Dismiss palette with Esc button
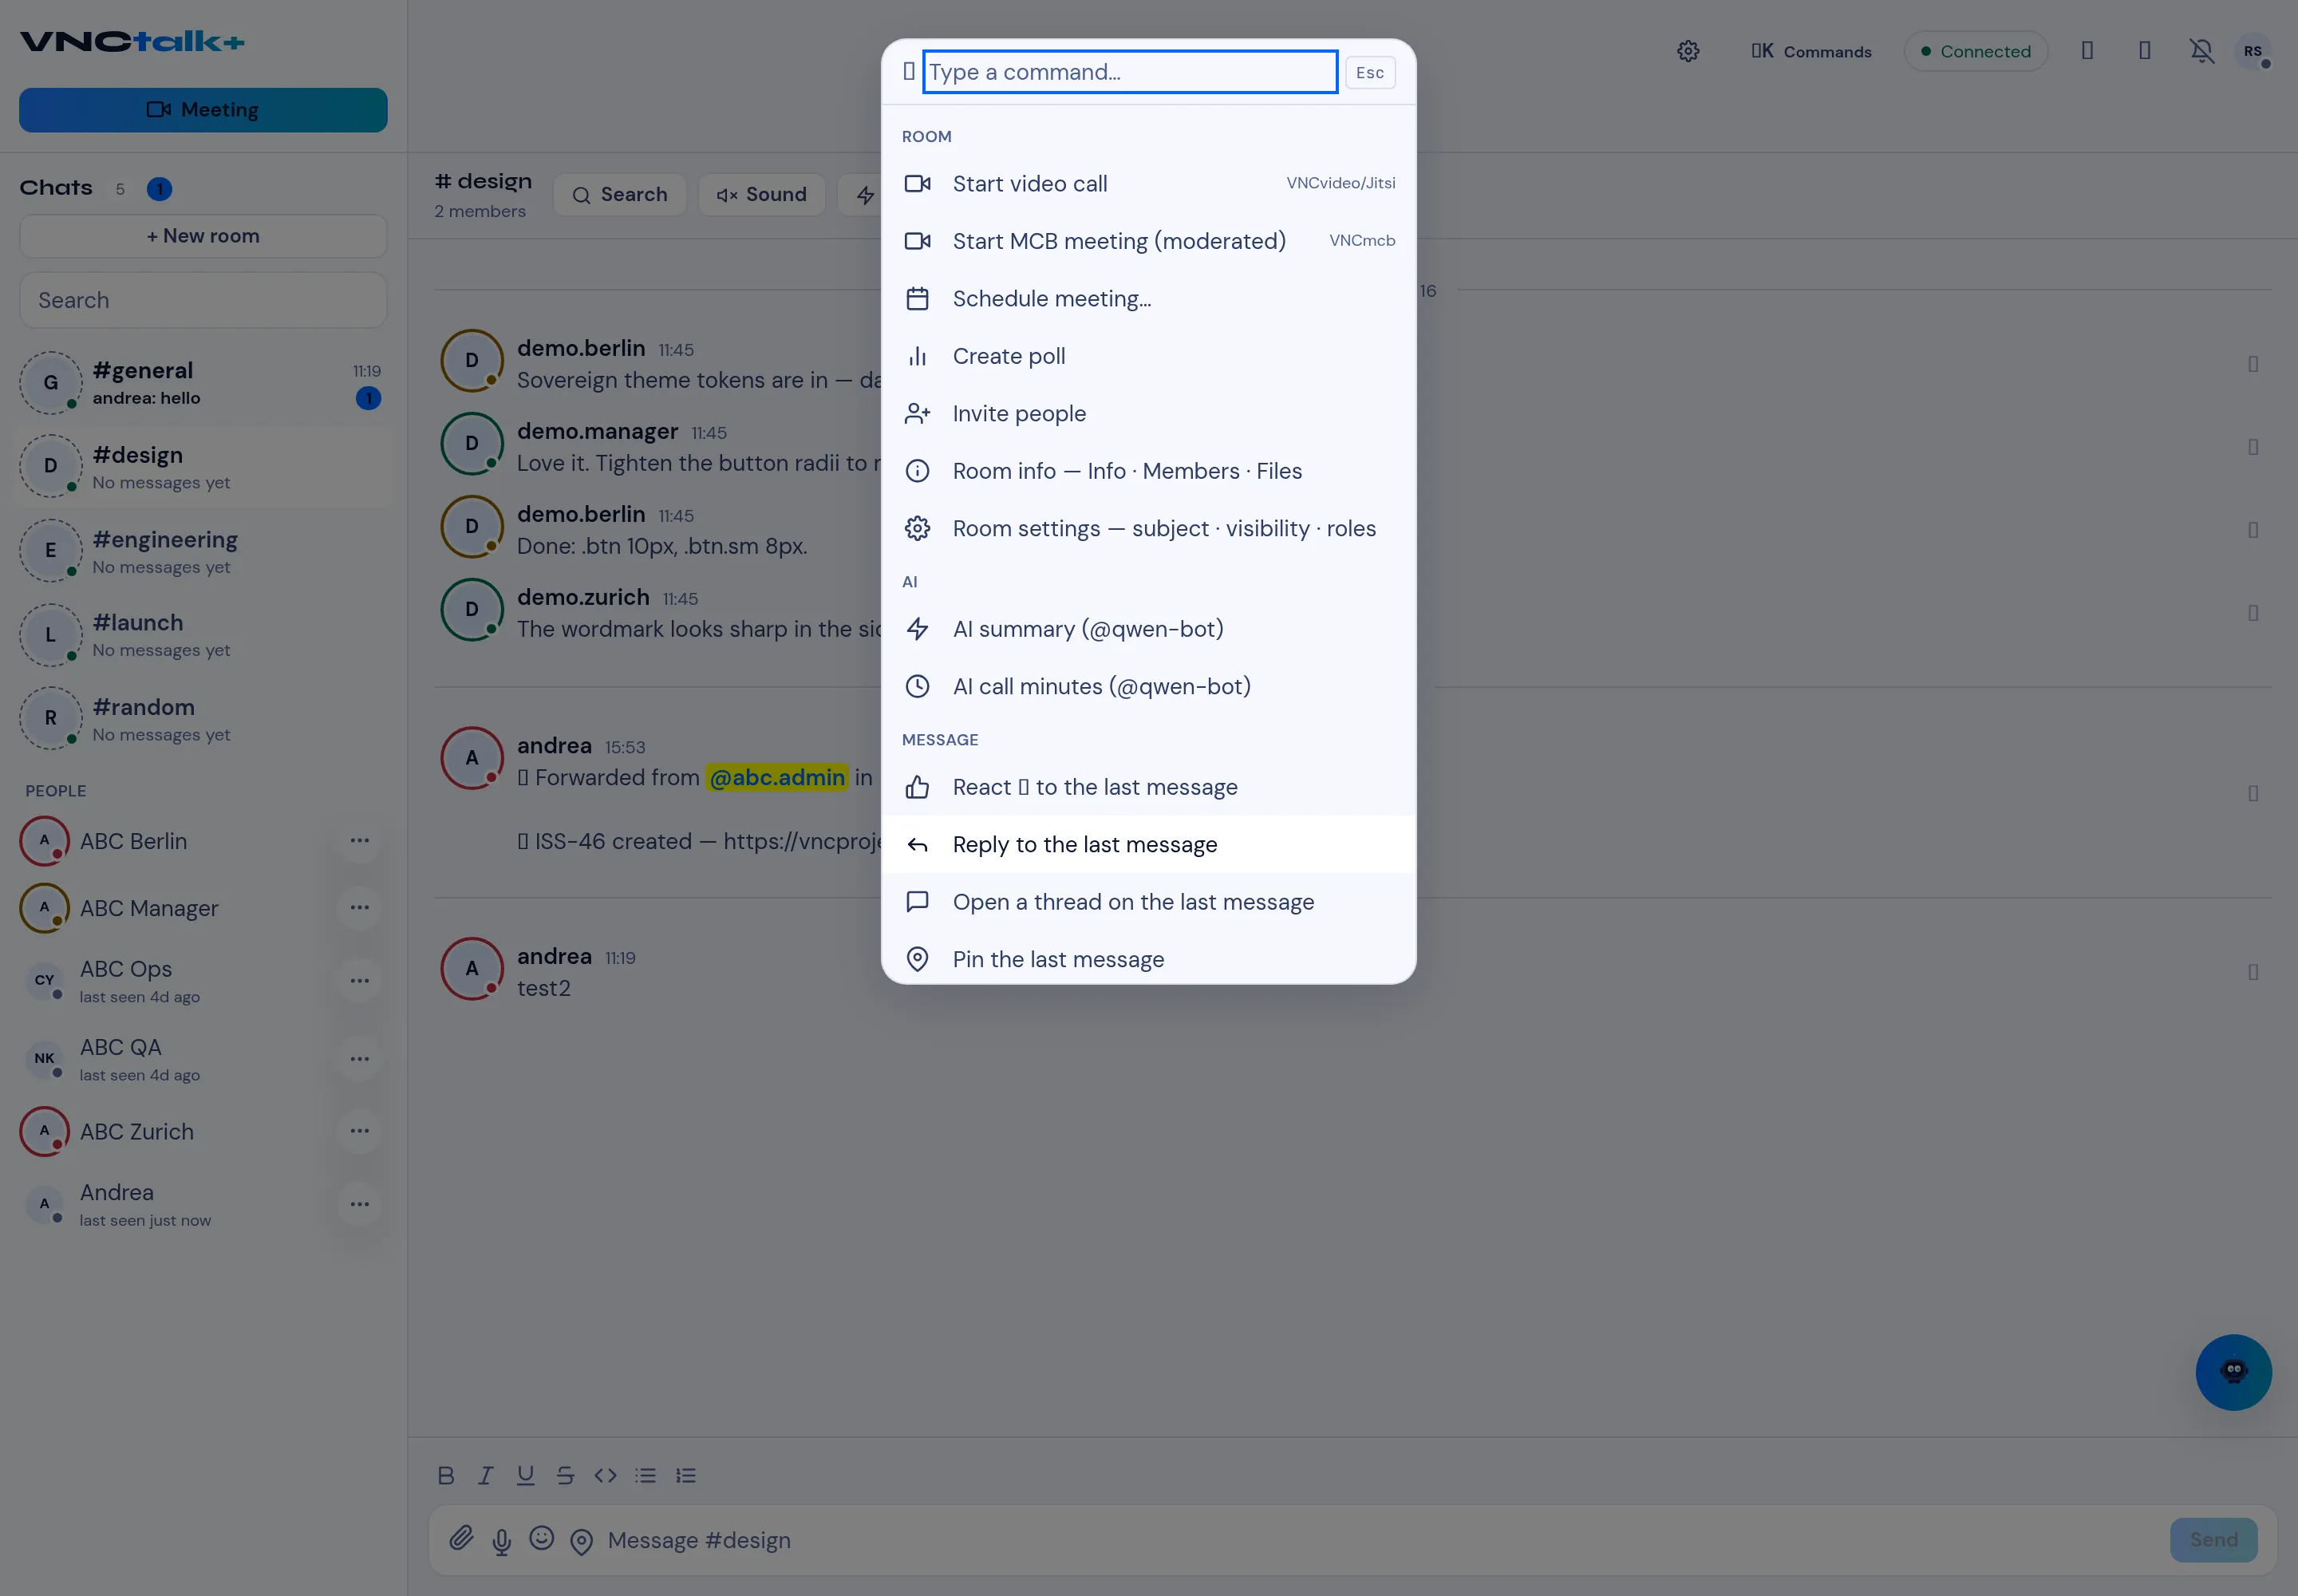The height and width of the screenshot is (1596, 2298). click(x=1370, y=73)
